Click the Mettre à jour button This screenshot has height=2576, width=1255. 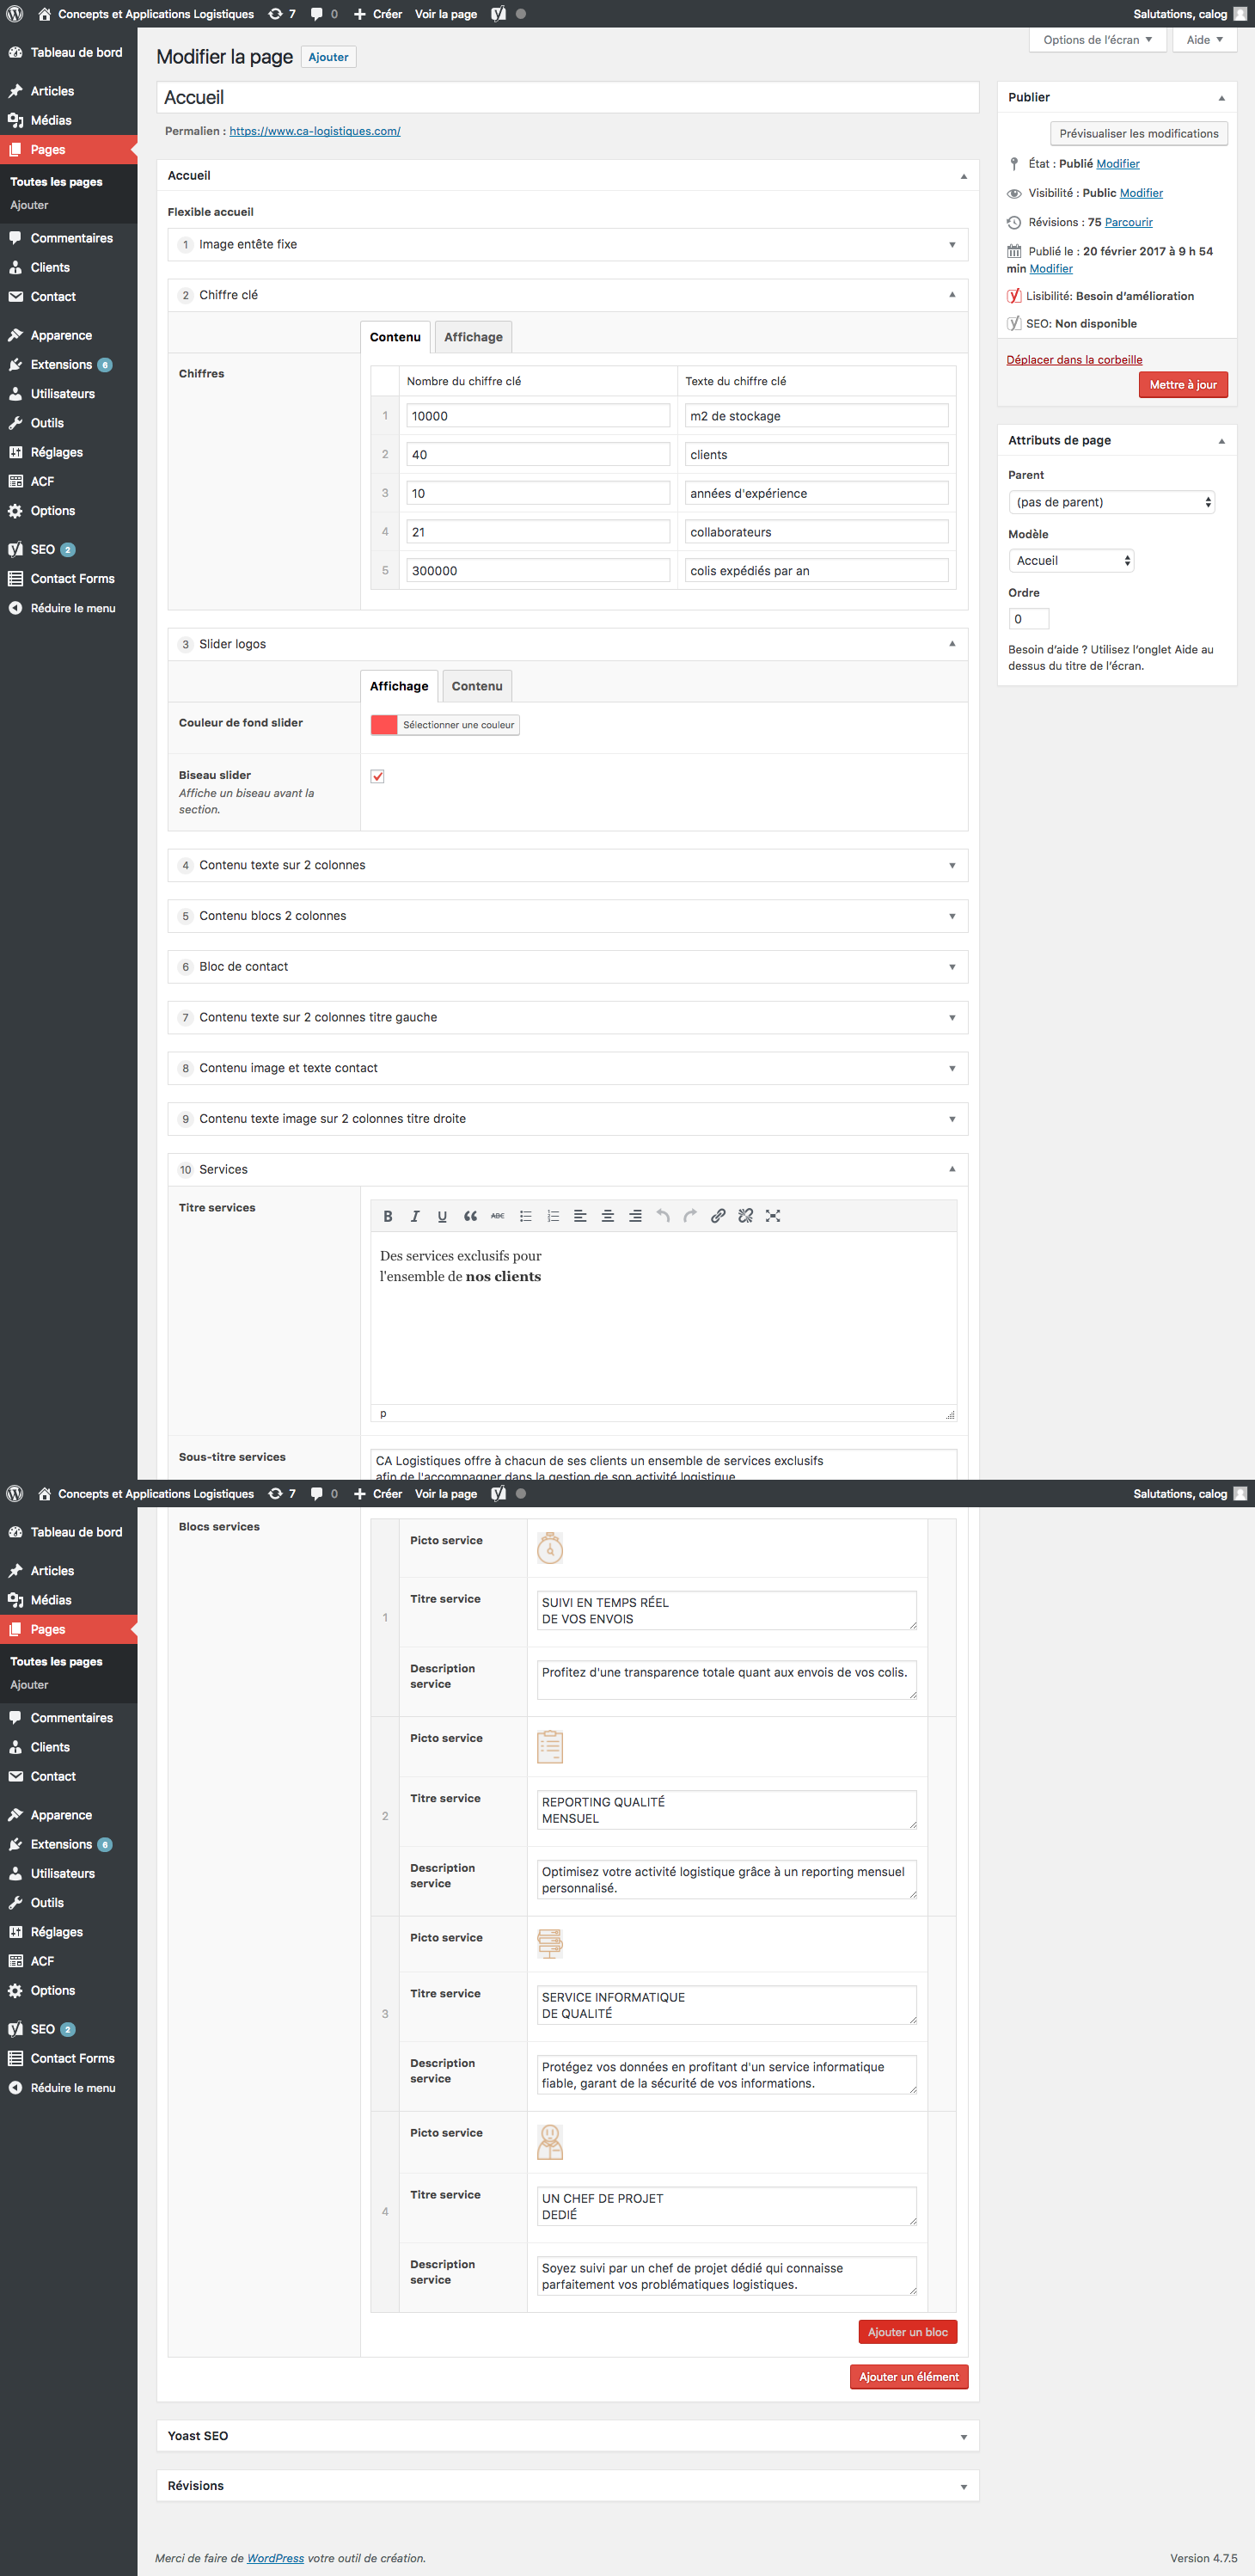1182,385
